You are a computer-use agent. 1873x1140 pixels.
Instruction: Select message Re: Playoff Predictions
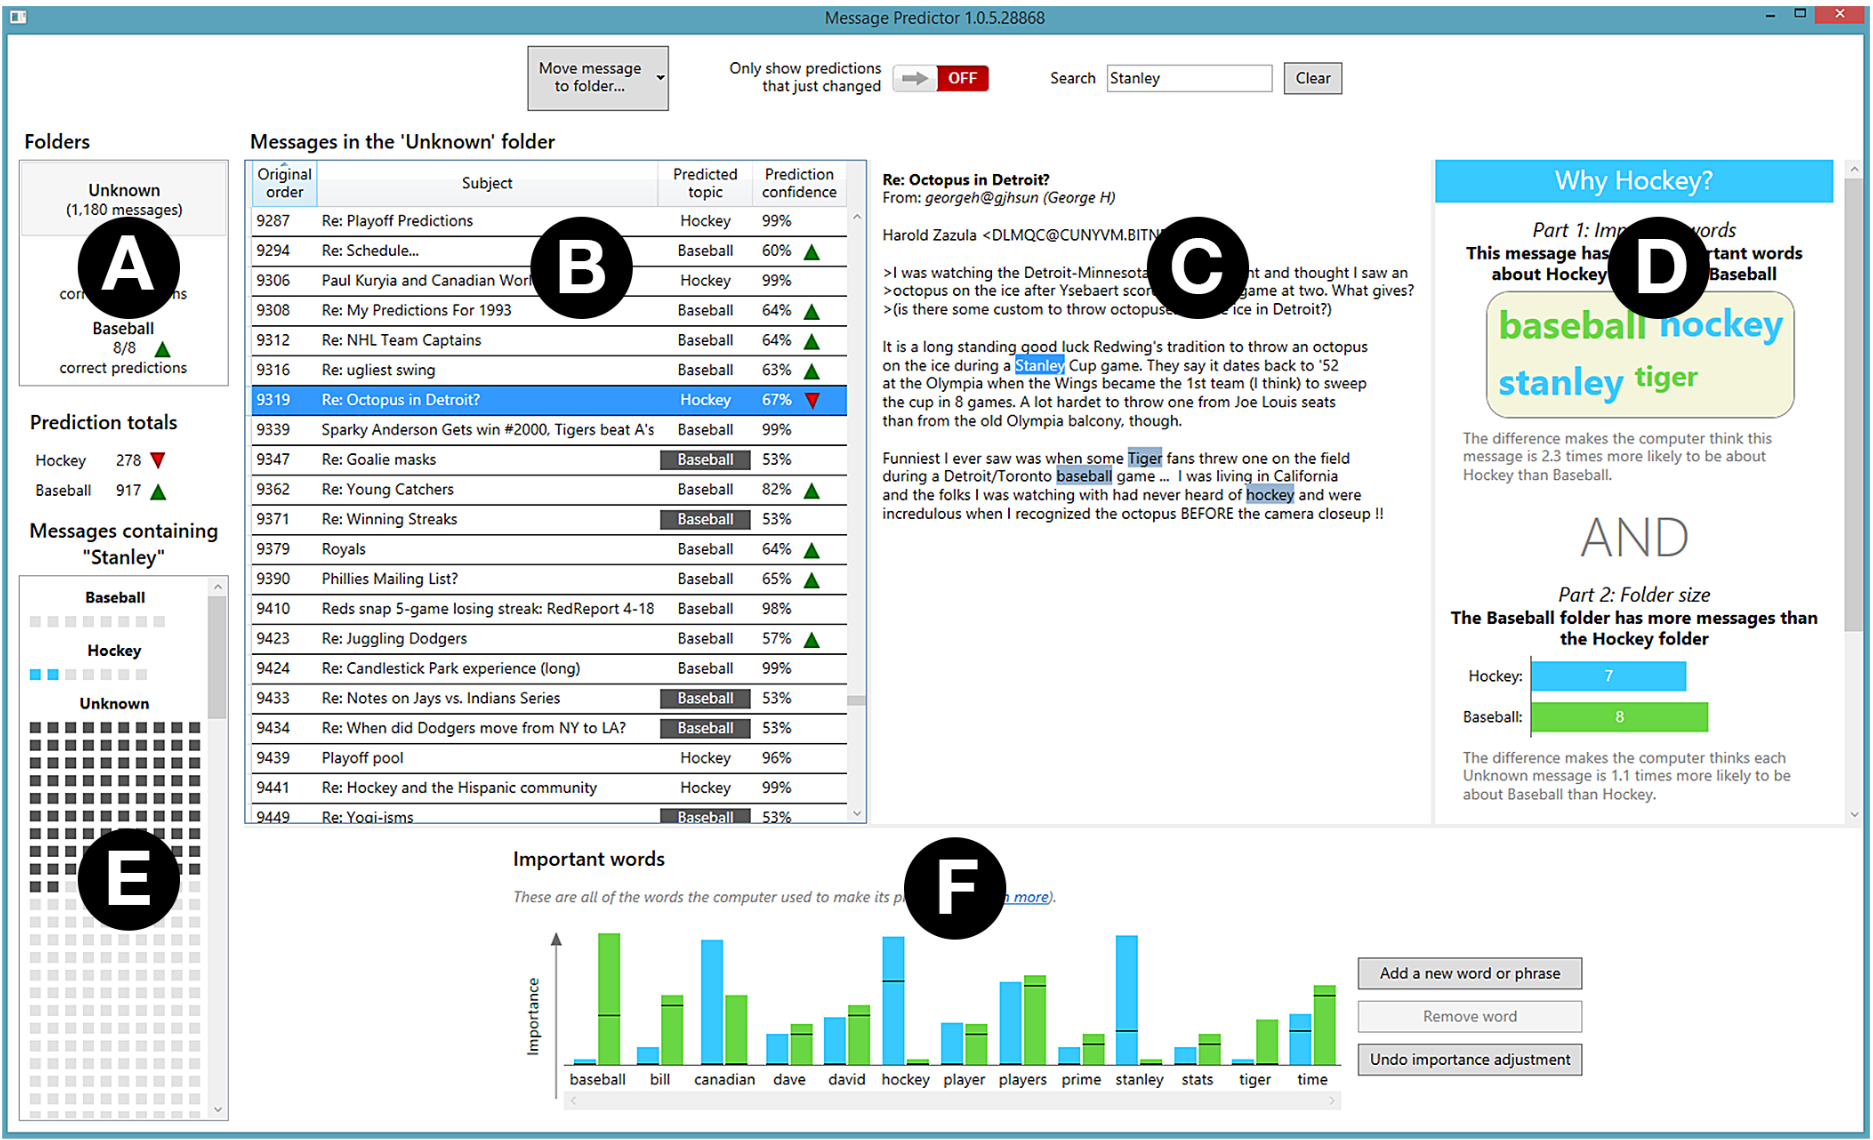point(548,221)
